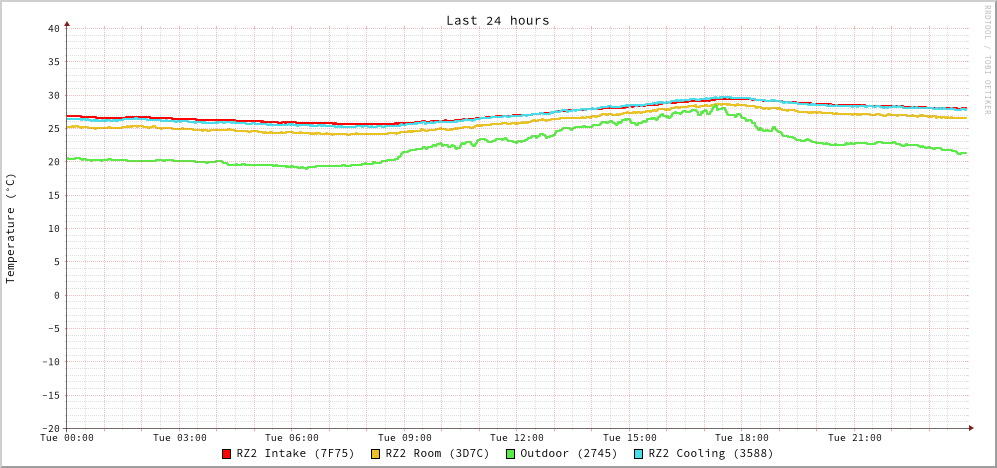
Task: Select the Outdoor (2745) legend label
Action: point(568,454)
